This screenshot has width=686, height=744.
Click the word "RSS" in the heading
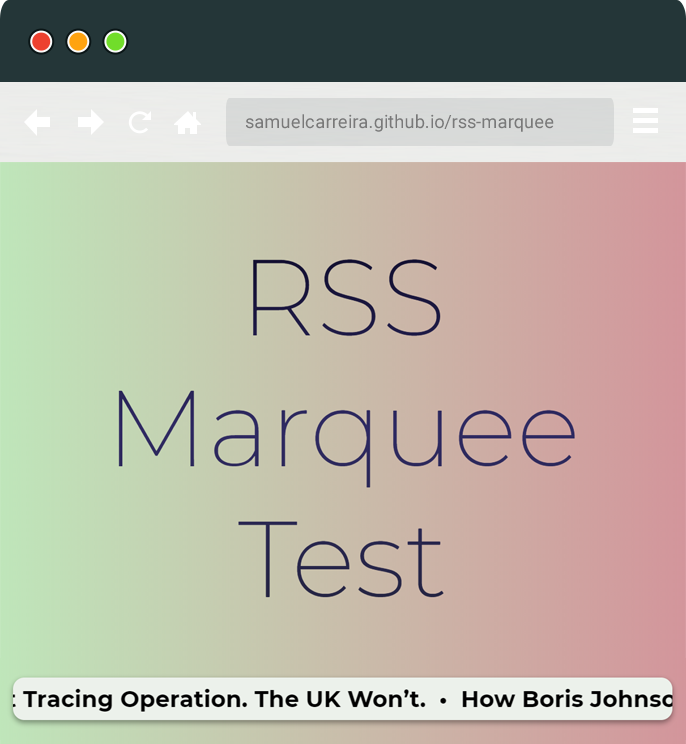point(344,297)
